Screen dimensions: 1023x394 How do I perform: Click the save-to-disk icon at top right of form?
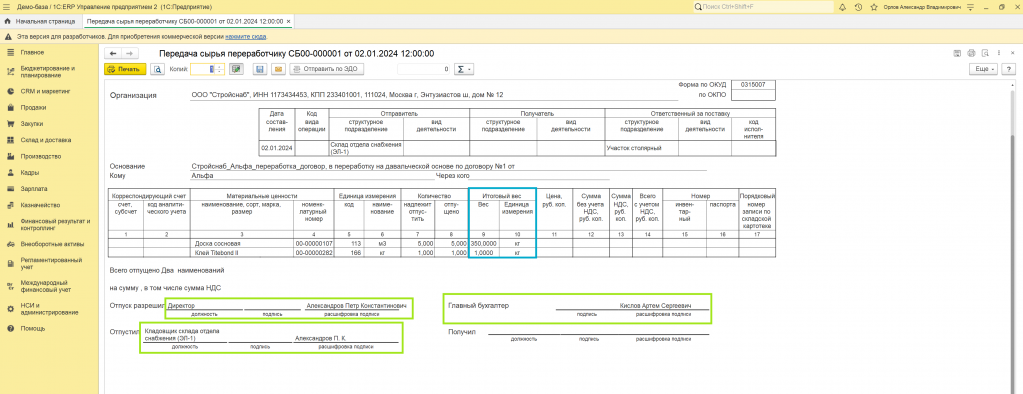pos(958,53)
